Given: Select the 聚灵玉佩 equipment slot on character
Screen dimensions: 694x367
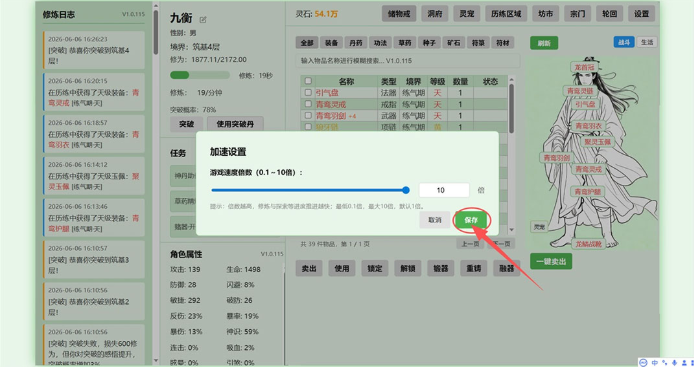Looking at the screenshot, I should [598, 142].
